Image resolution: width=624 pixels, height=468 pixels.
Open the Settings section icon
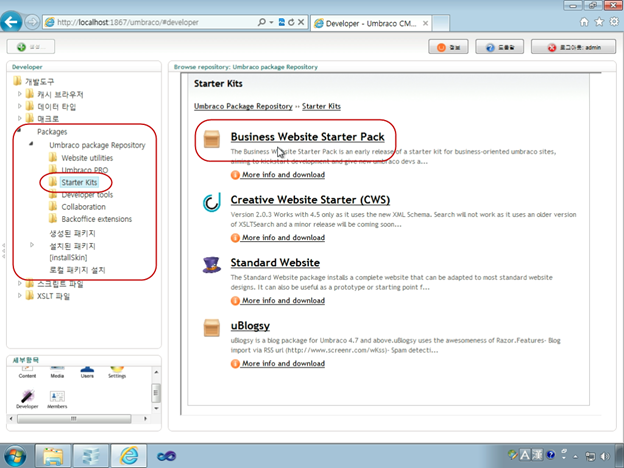pos(117,372)
